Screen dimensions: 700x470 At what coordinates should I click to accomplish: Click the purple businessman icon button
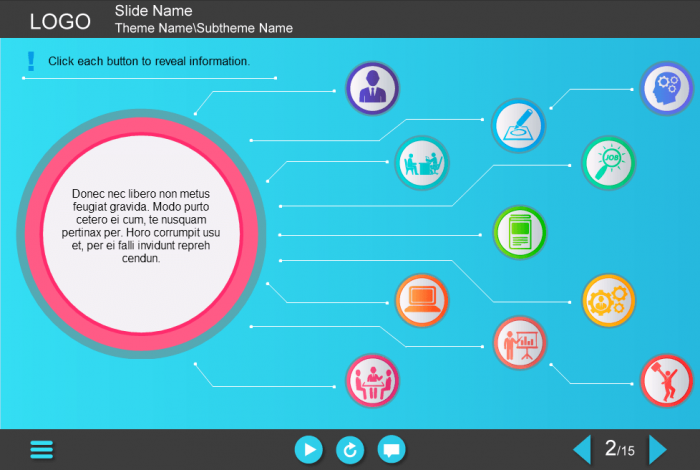[372, 88]
